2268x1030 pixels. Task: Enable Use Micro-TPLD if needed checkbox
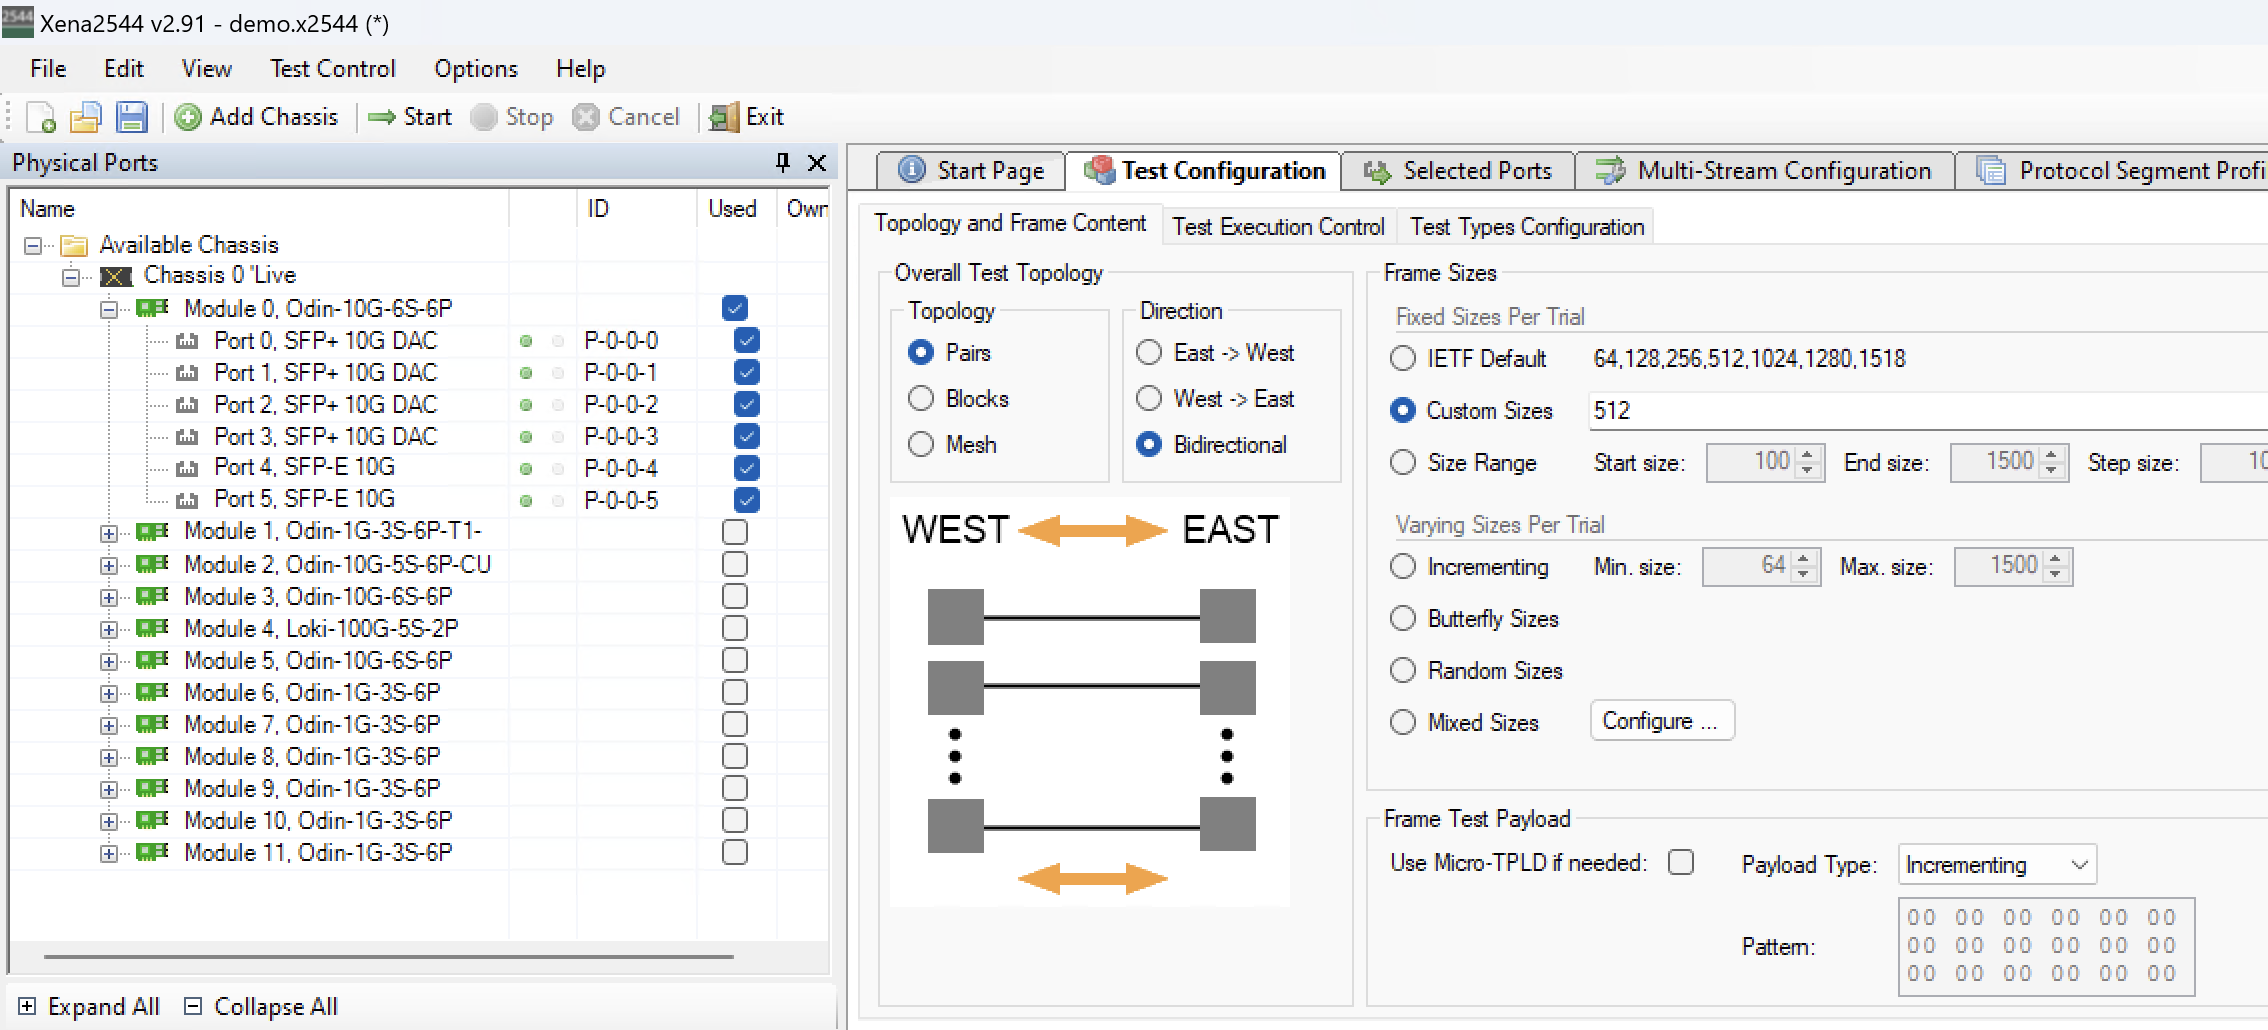coord(1681,862)
